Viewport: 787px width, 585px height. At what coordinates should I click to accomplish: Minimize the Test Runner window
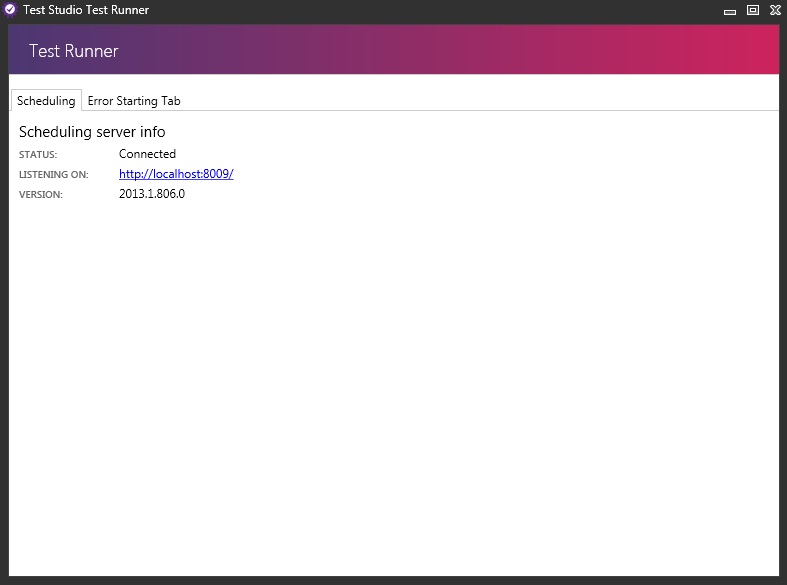pyautogui.click(x=731, y=10)
